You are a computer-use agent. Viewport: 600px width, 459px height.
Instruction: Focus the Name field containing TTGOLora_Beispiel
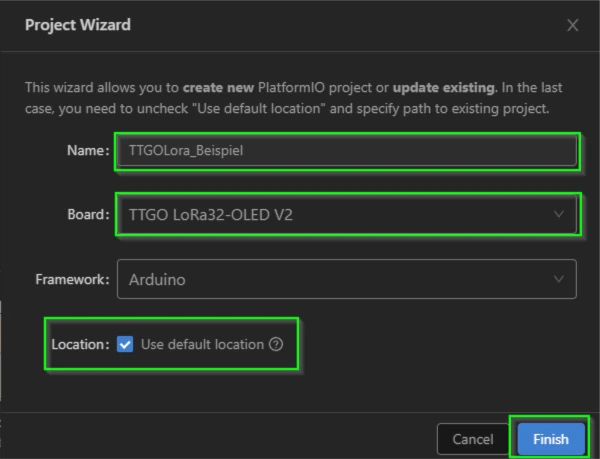(347, 151)
